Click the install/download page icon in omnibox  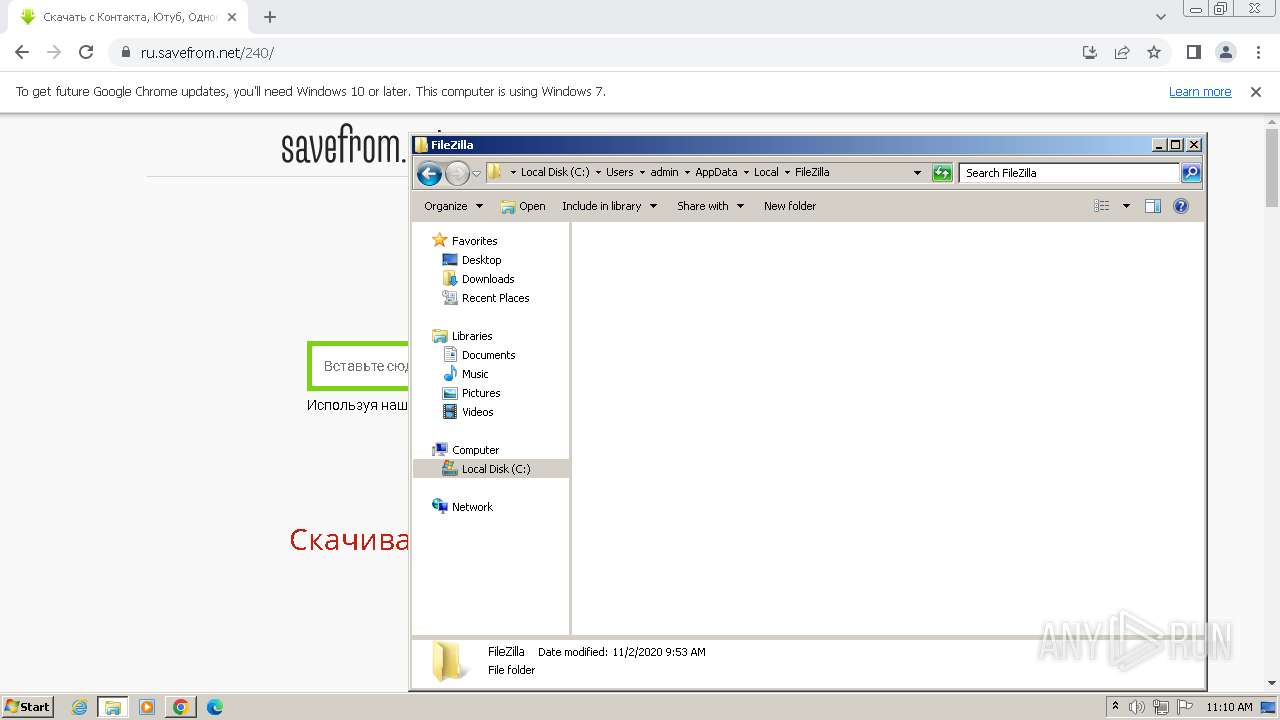click(1090, 52)
